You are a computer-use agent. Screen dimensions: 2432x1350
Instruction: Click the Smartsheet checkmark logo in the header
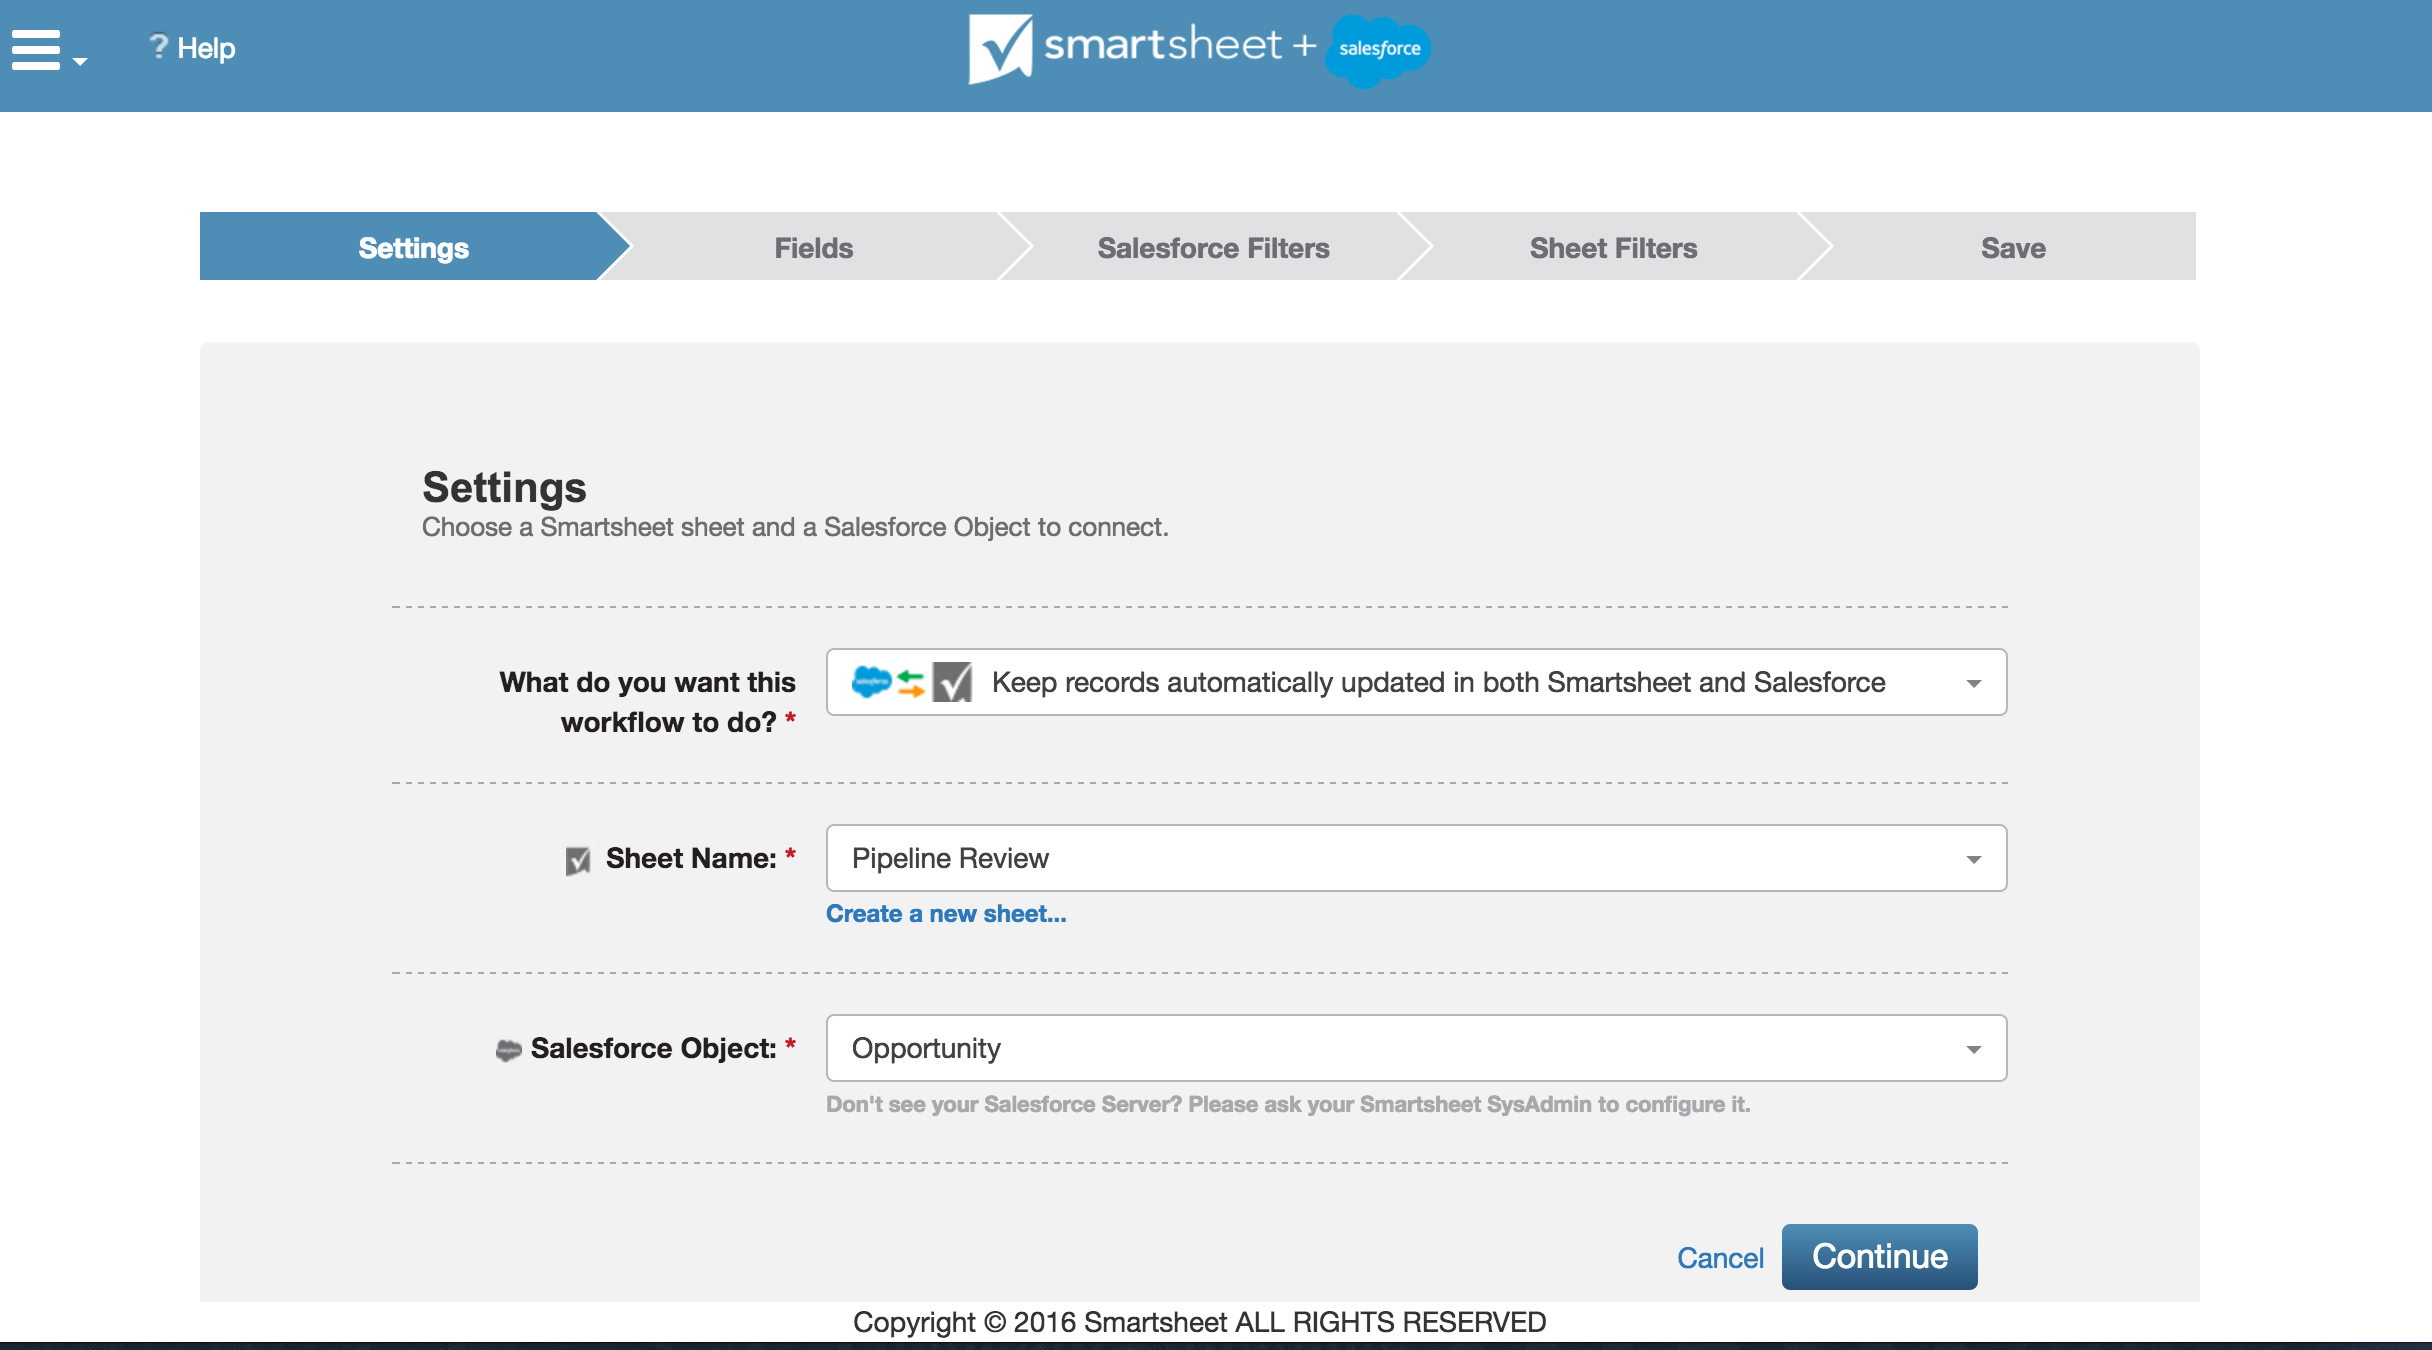(1000, 48)
